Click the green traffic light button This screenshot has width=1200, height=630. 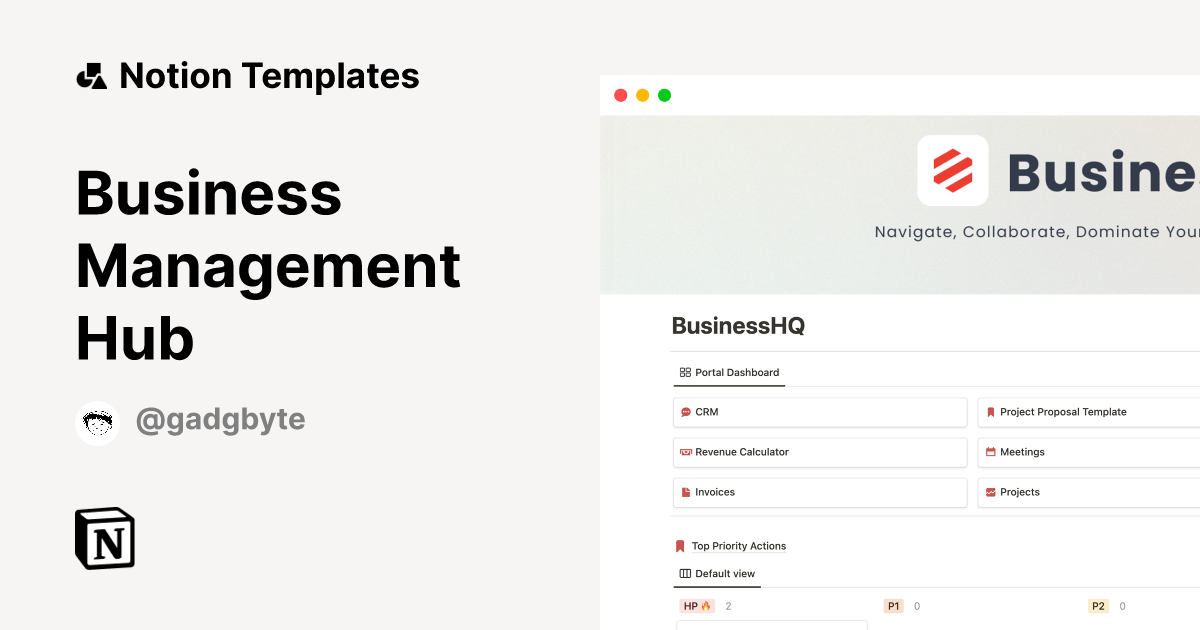(x=664, y=95)
